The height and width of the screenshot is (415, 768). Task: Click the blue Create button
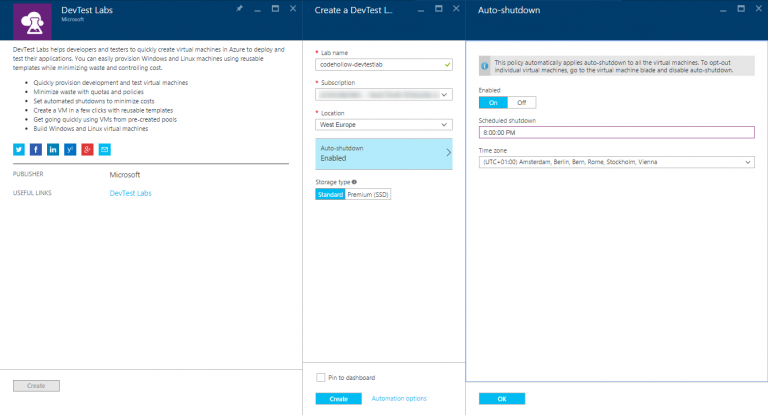pos(338,398)
